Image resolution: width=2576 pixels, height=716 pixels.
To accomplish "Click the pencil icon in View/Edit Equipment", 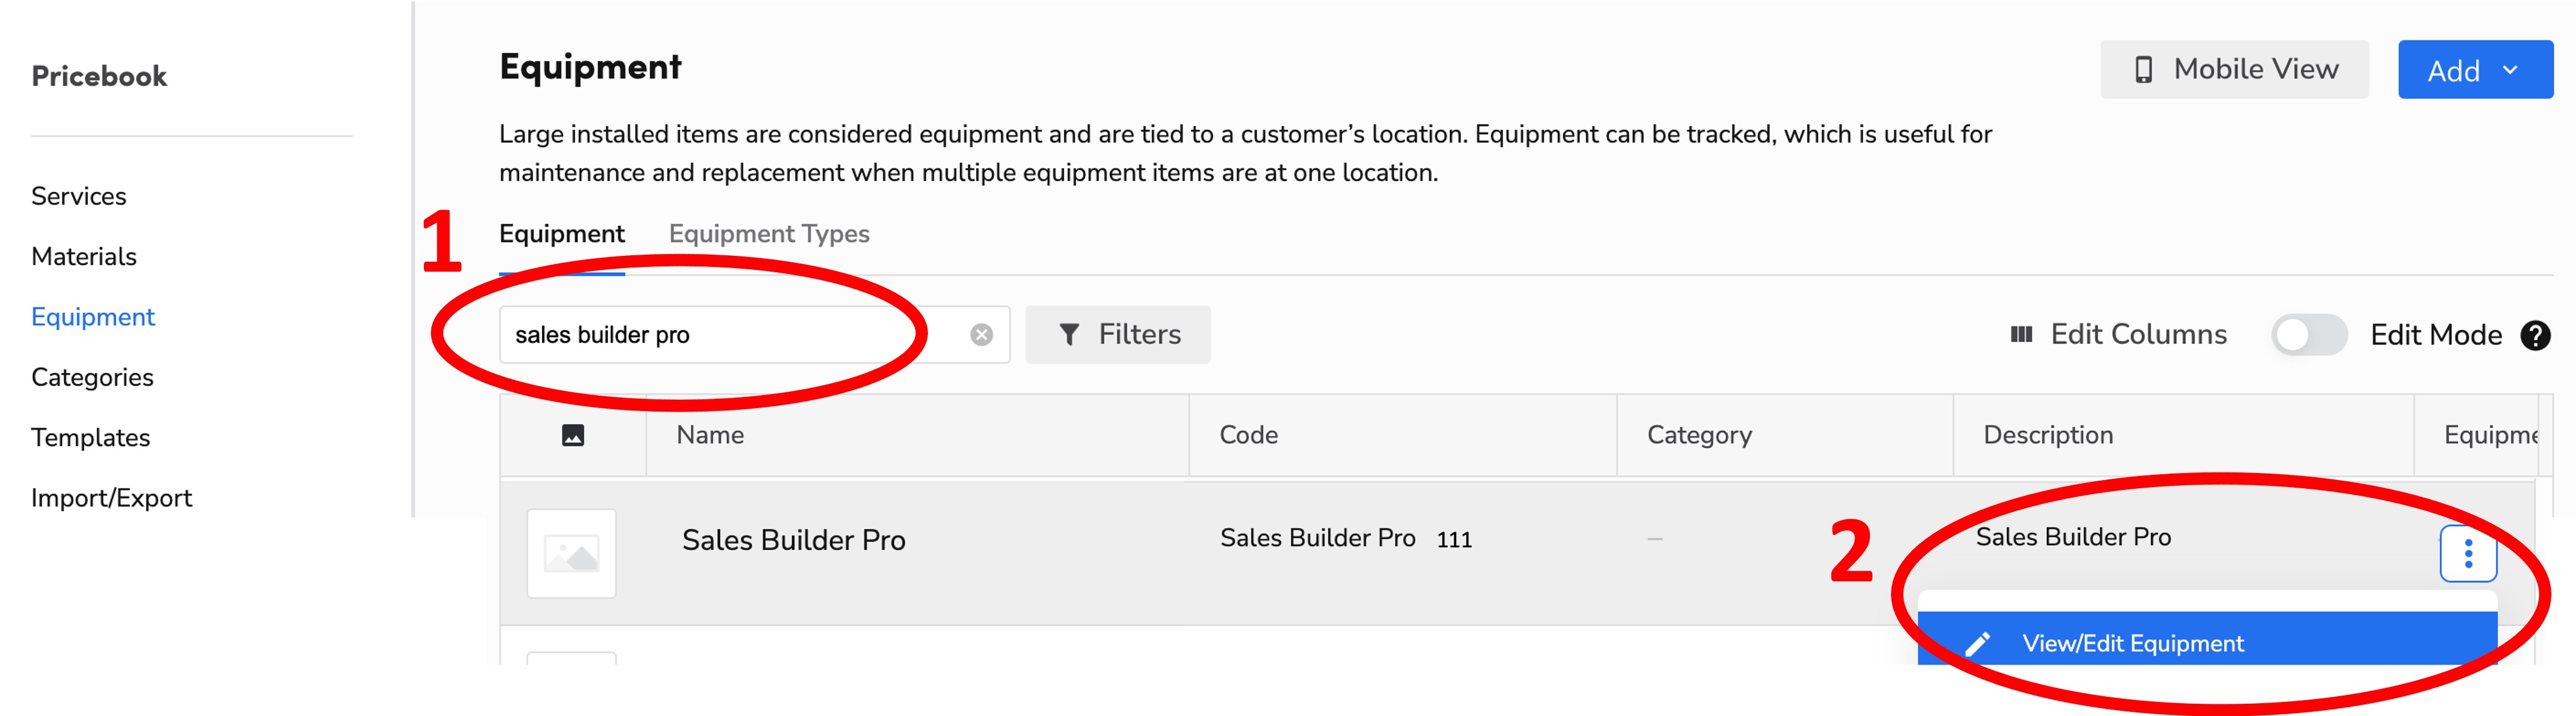I will 1977,643.
